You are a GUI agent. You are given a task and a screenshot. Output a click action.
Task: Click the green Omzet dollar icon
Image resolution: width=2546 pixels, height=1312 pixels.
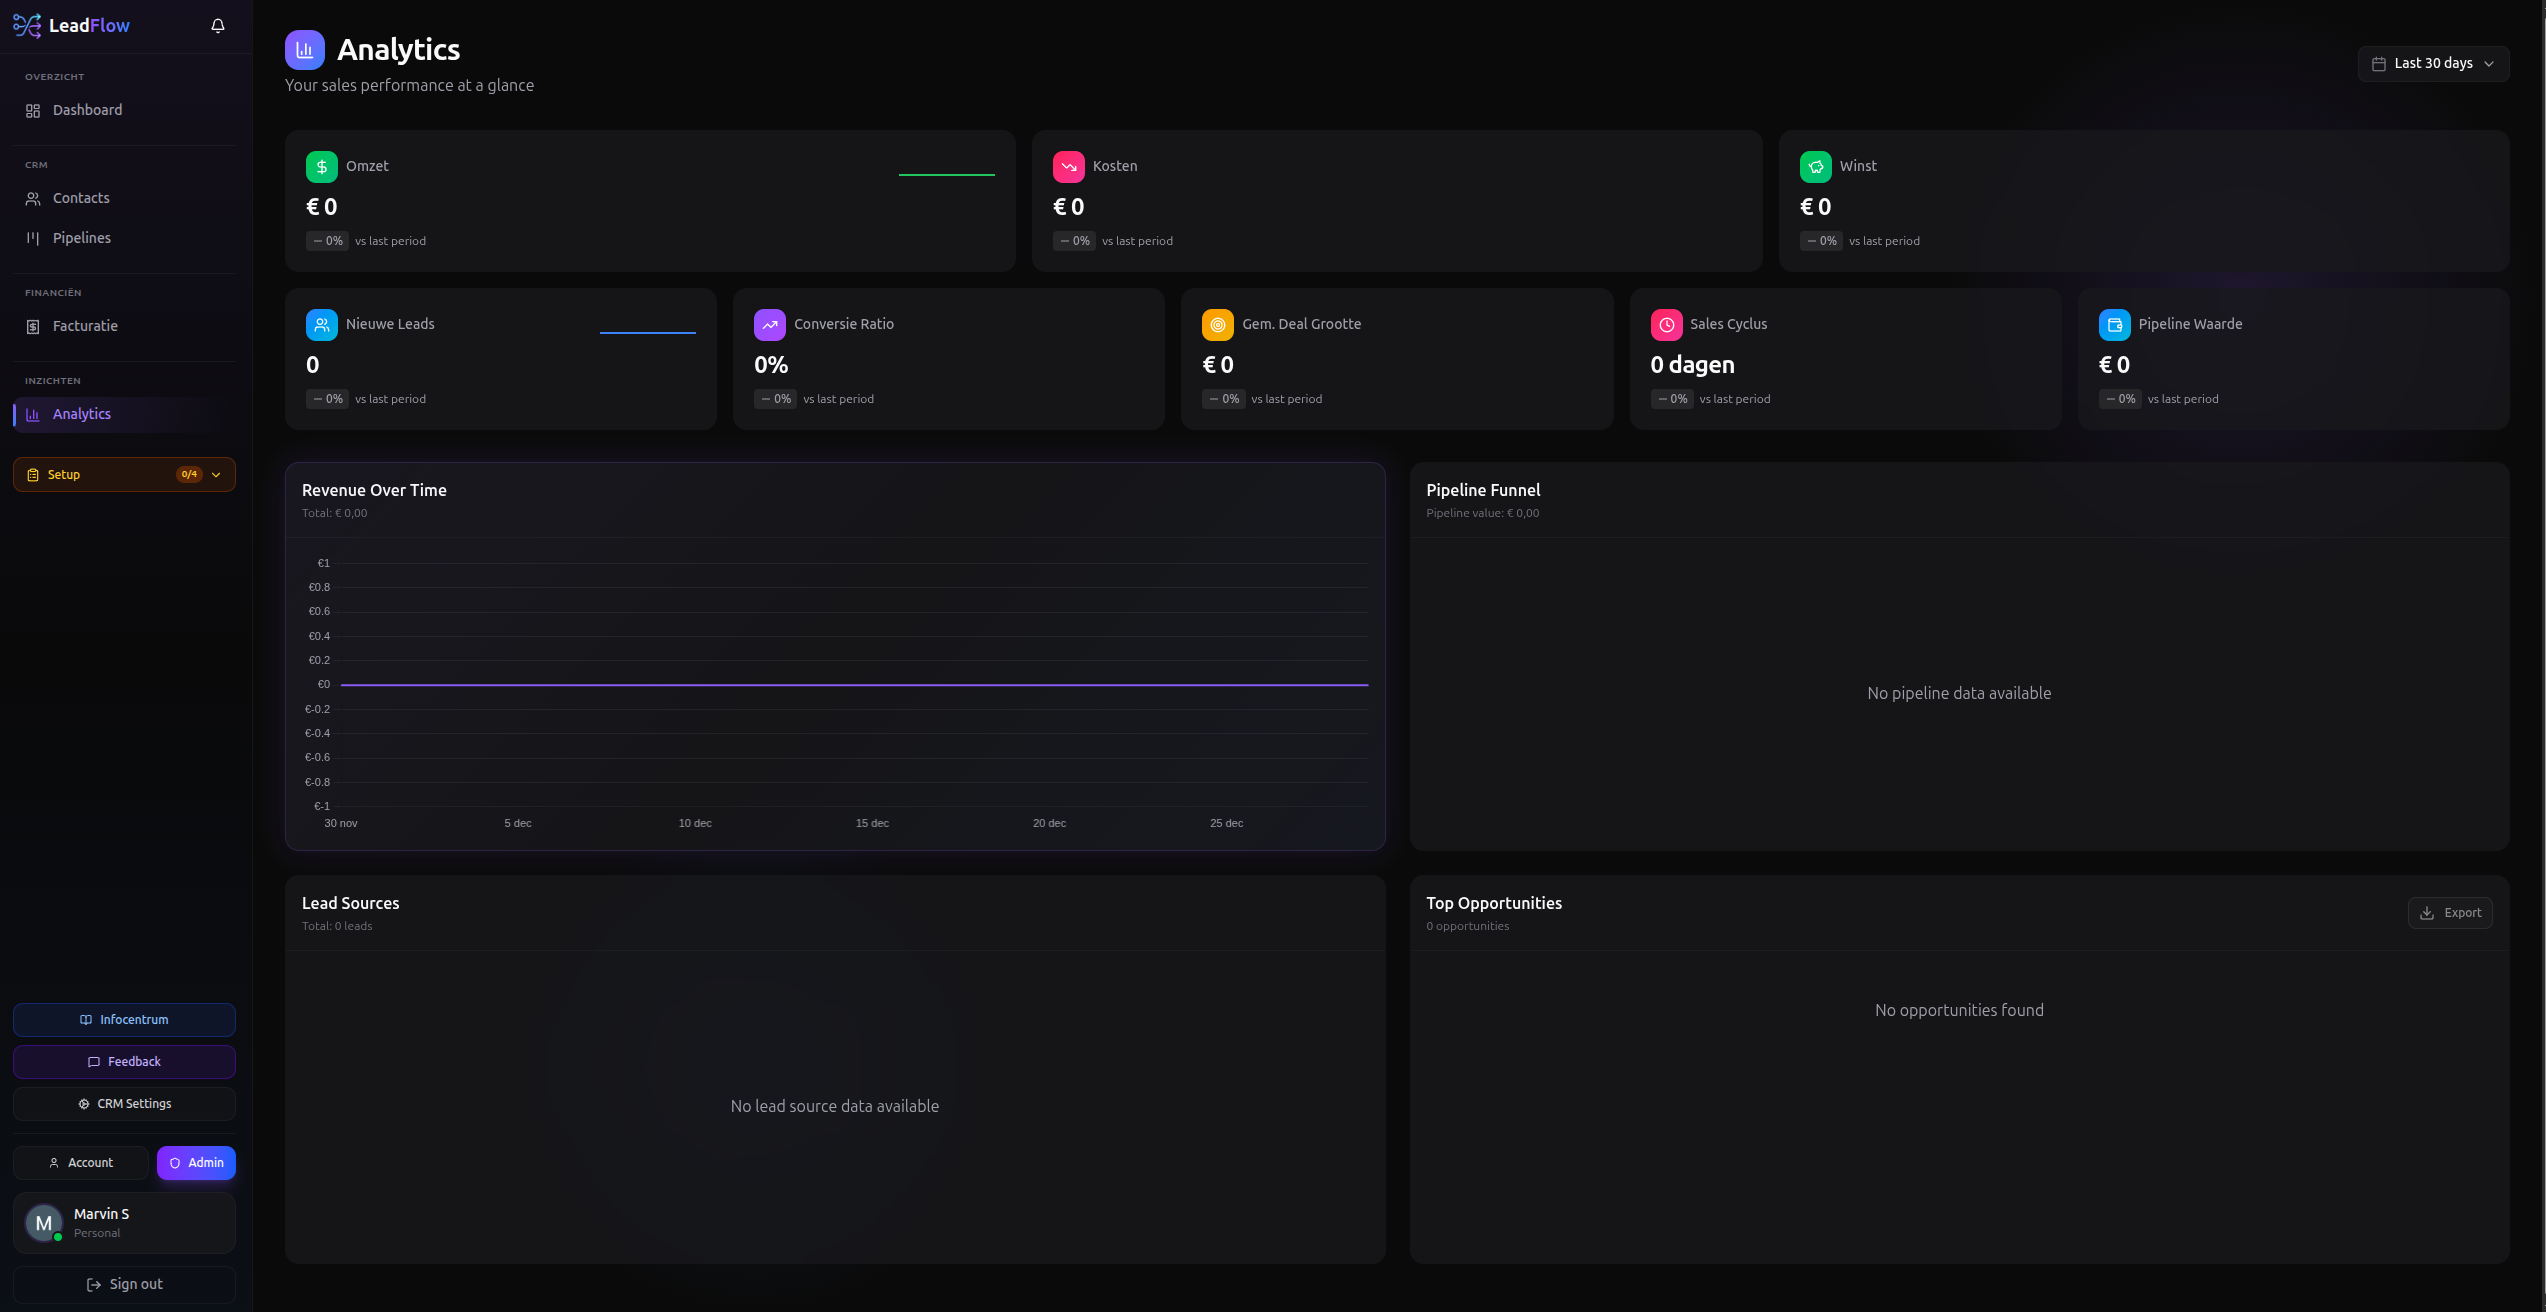point(321,167)
